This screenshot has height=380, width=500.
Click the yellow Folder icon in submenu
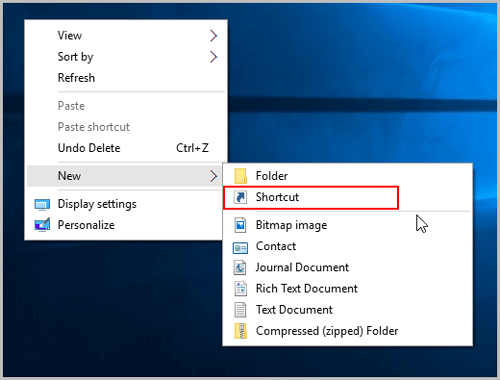click(240, 176)
